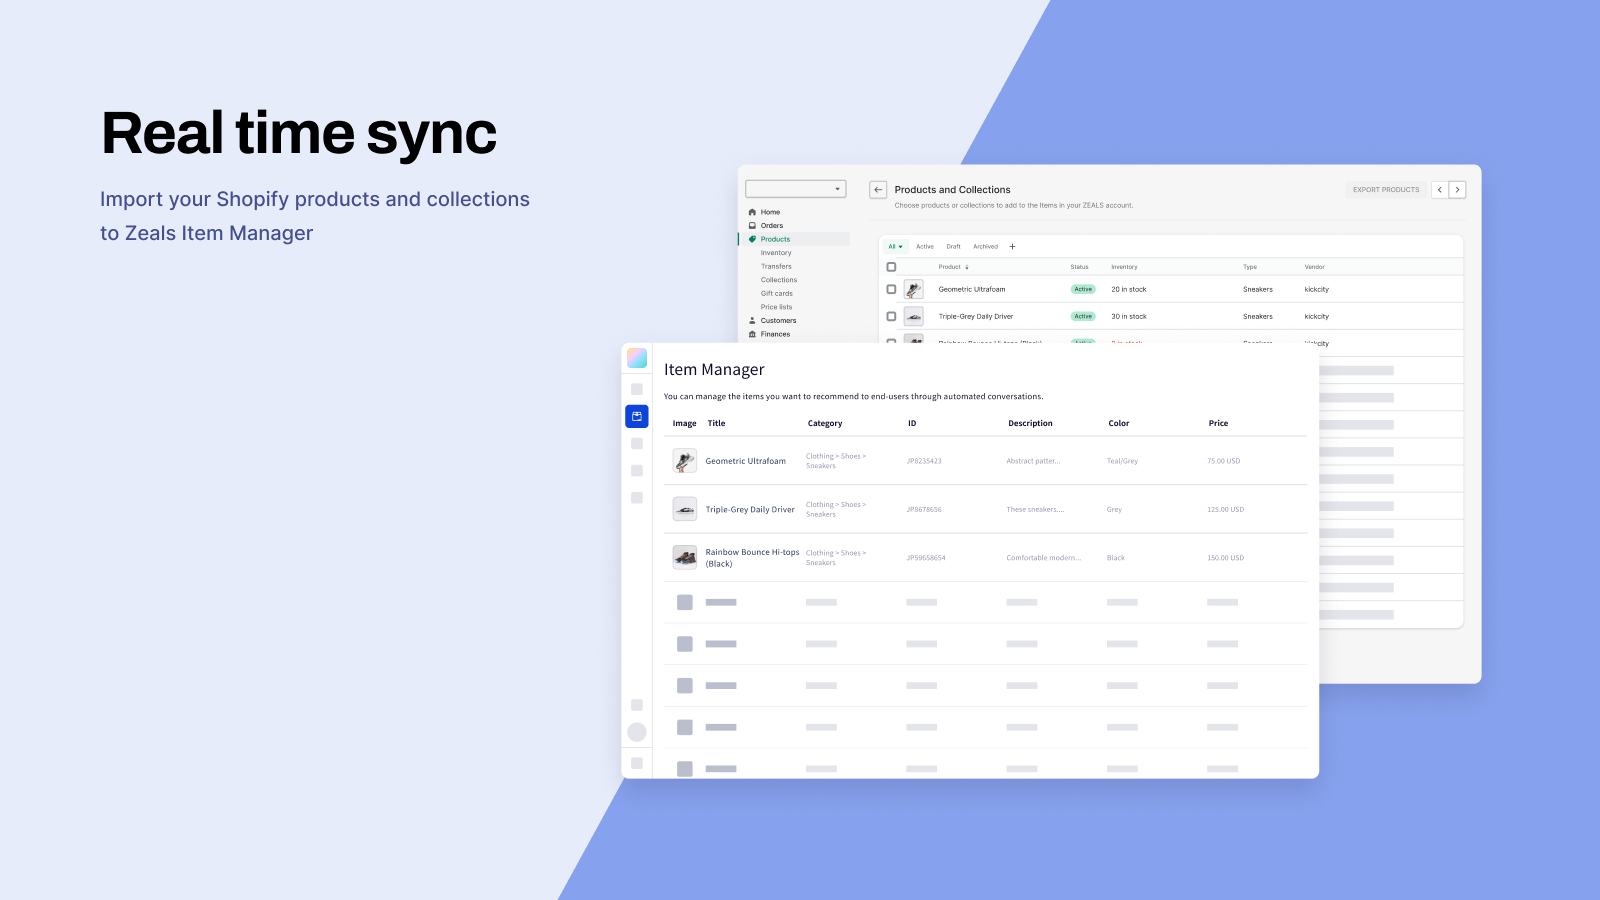Click the Home icon in Shopify sidebar

(752, 212)
